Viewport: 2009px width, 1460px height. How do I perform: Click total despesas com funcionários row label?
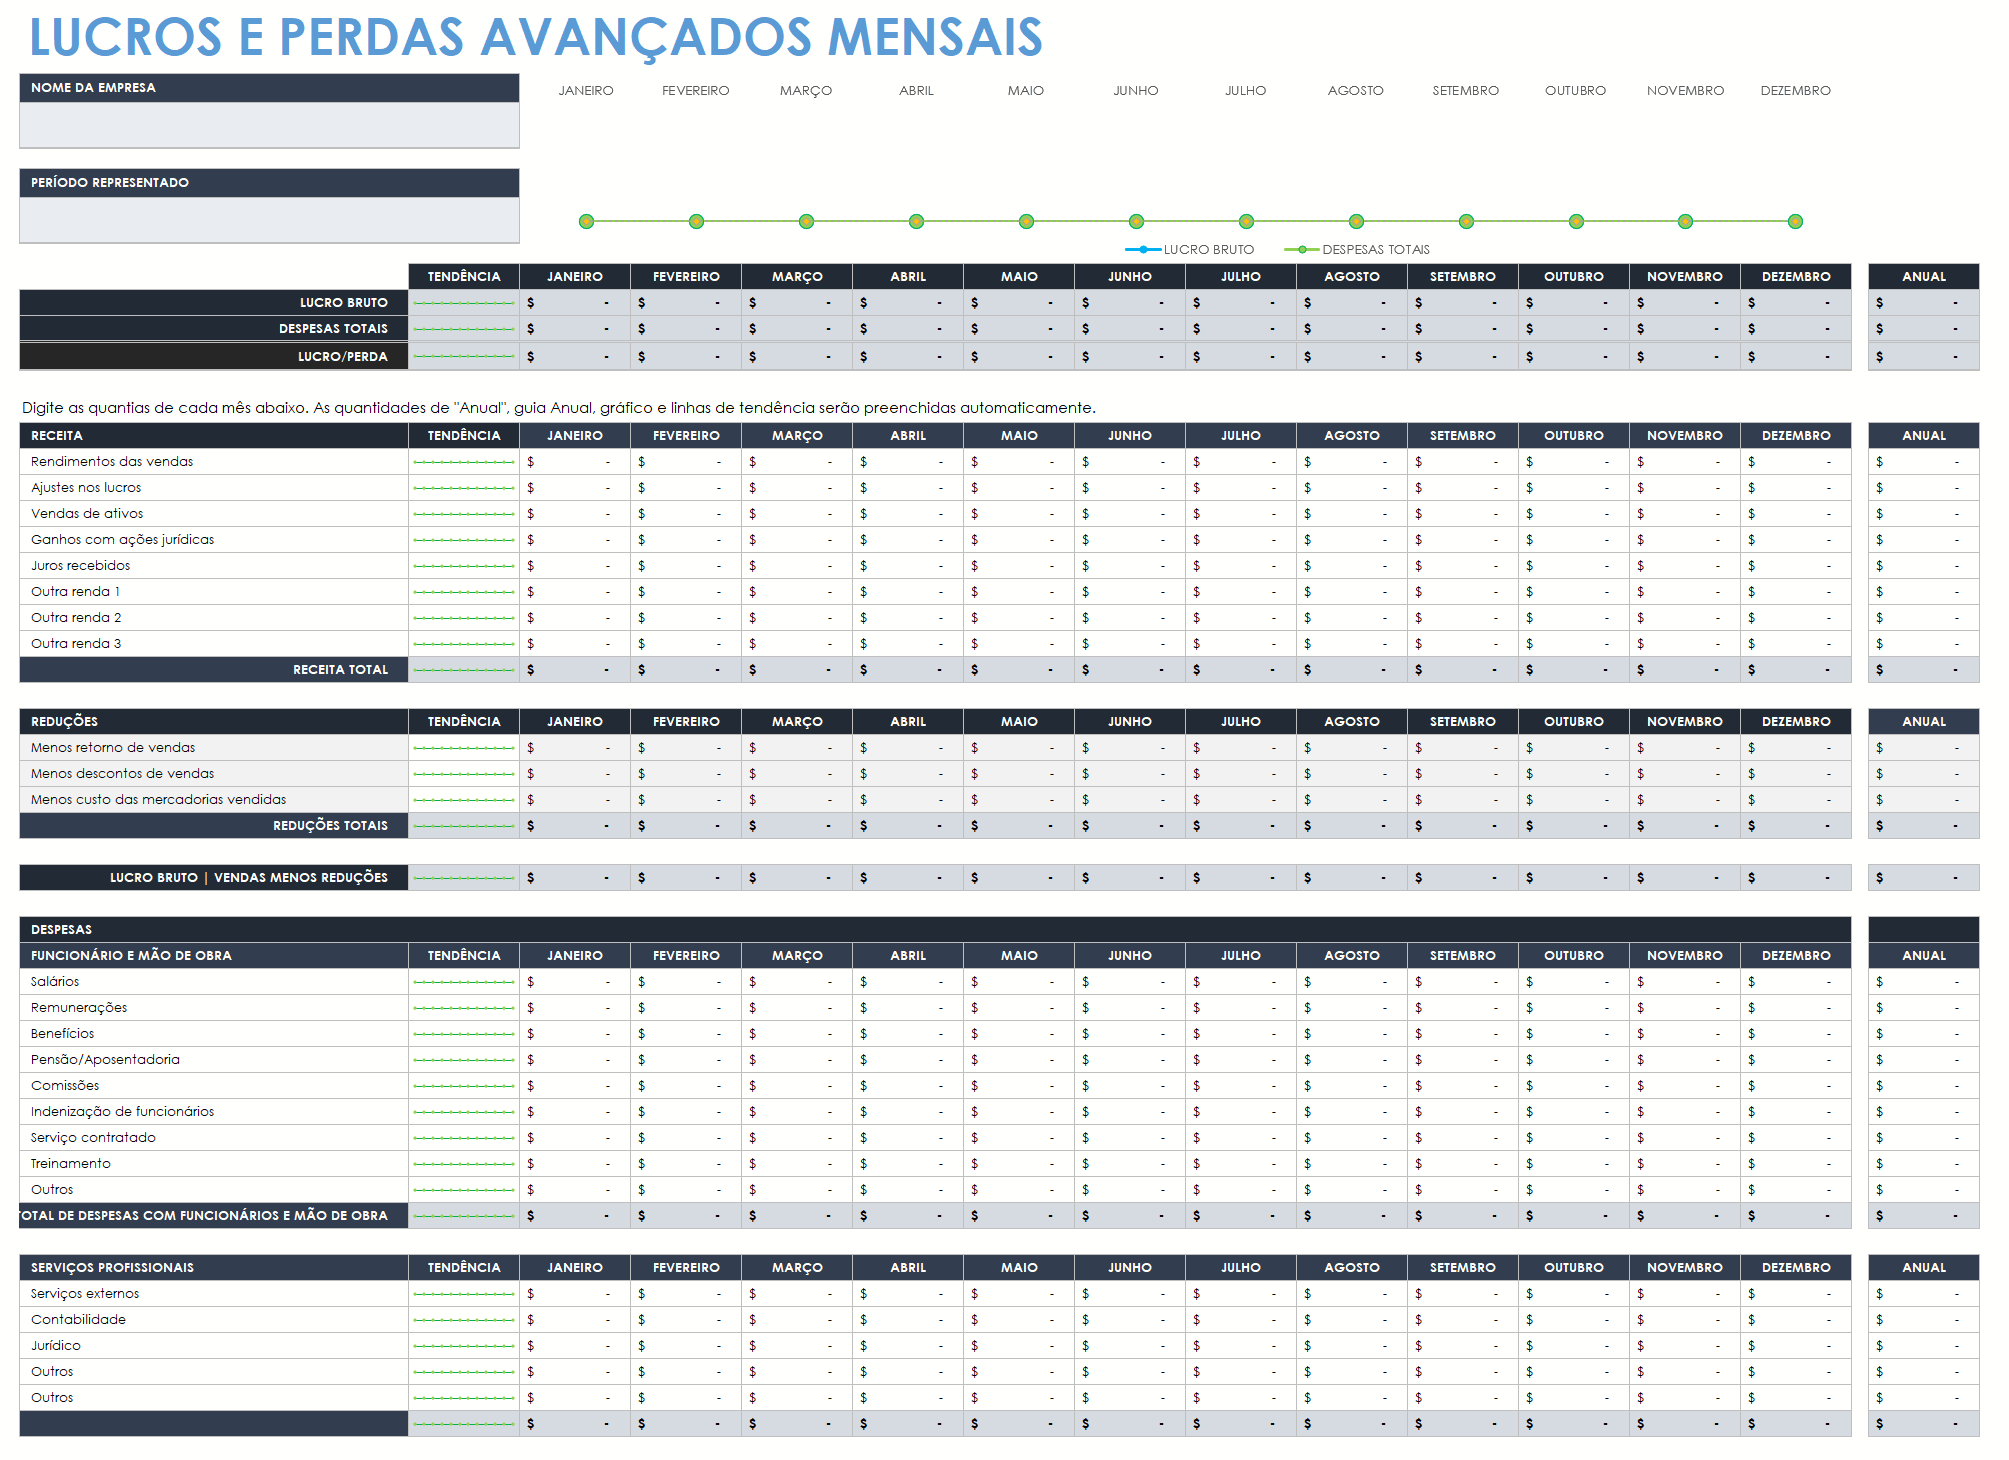coord(214,1215)
